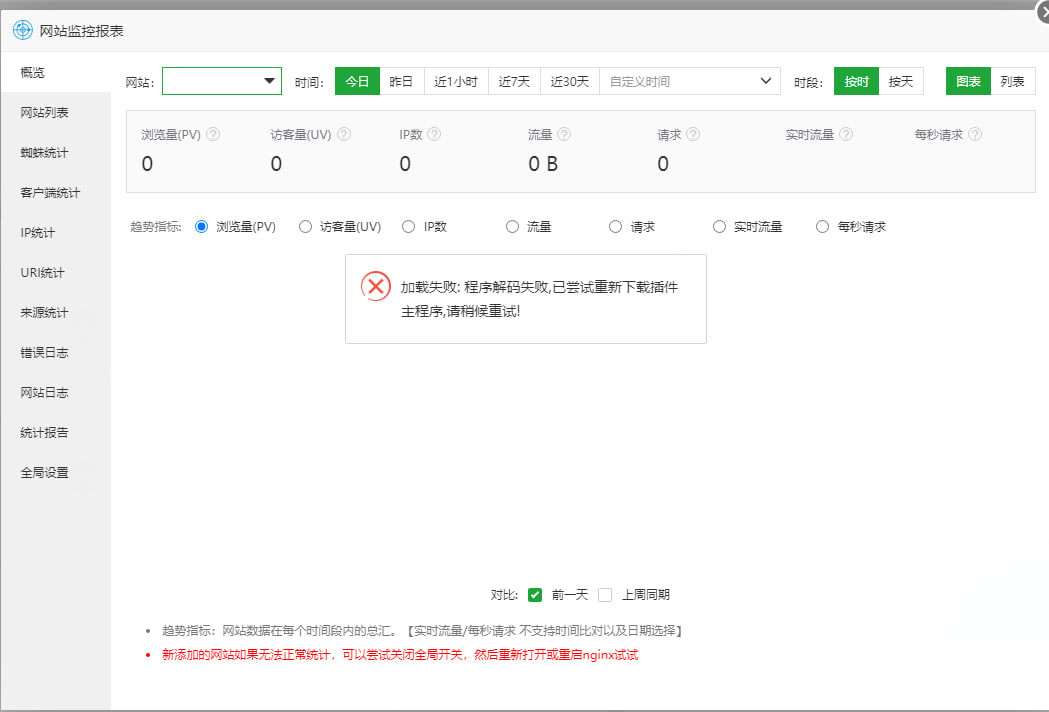Select the 流量 trend radio button
Viewport: 1049px width, 712px height.
(x=512, y=227)
